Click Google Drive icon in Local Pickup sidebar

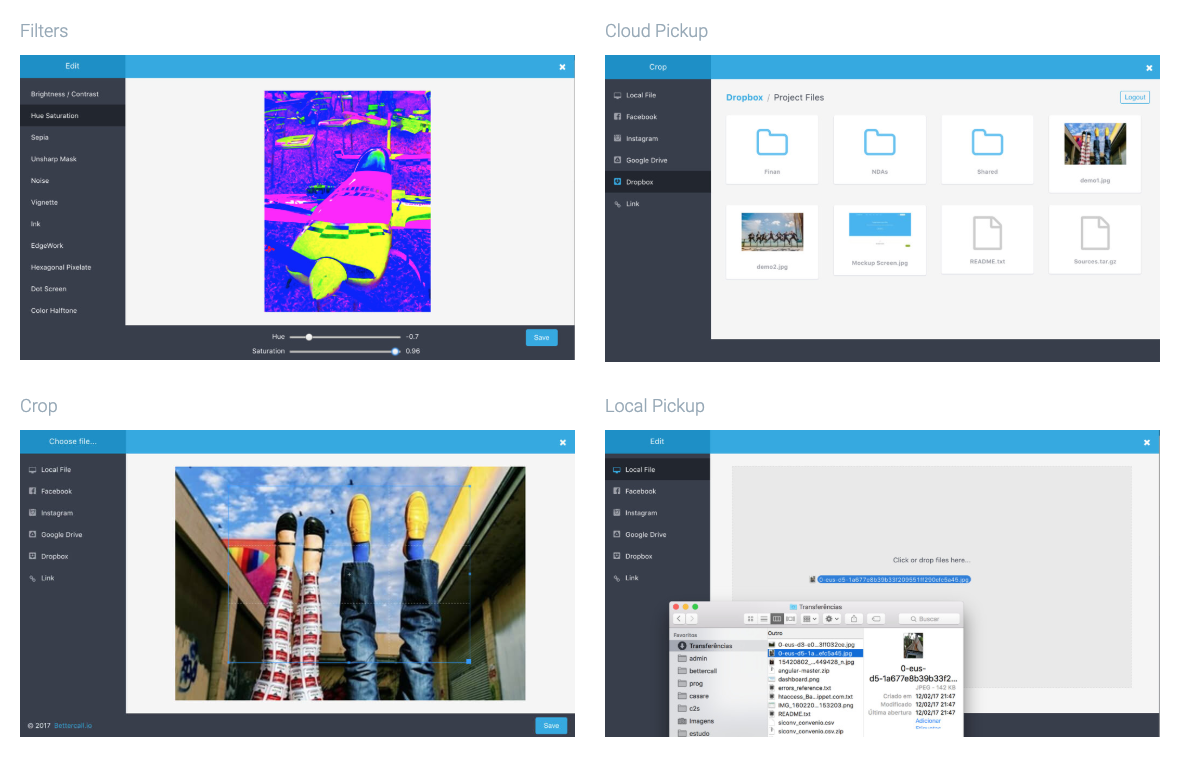617,534
